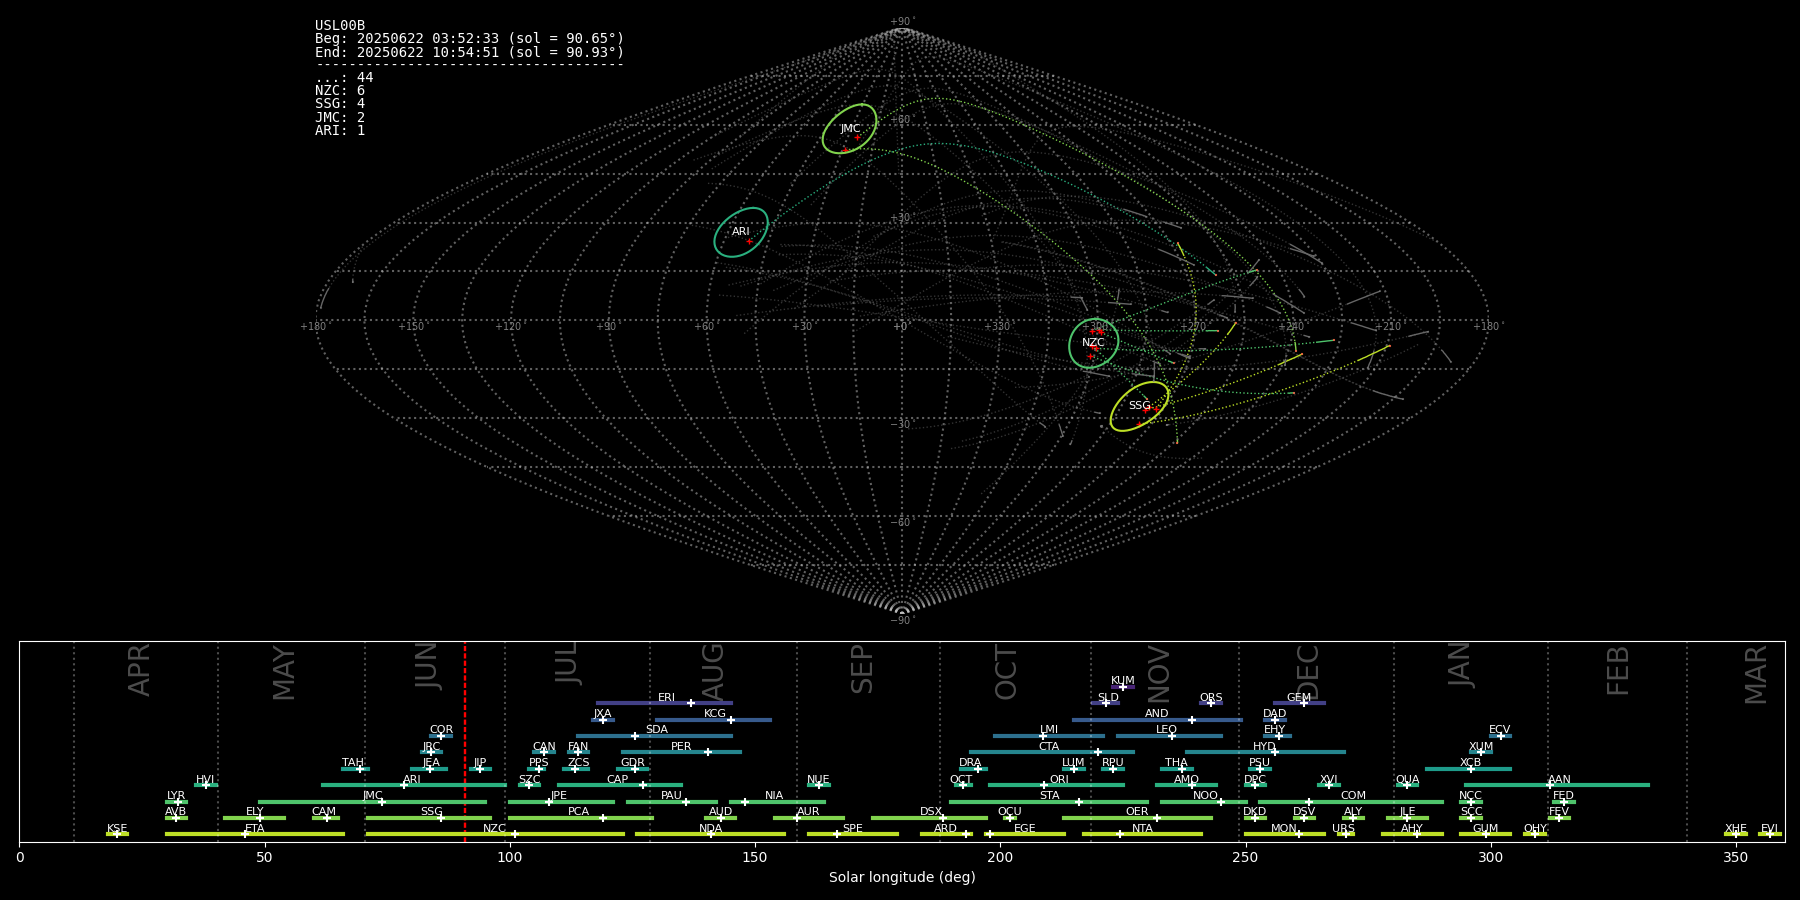Click the NZC radiant label on sky map
The image size is (1800, 900).
(1093, 343)
